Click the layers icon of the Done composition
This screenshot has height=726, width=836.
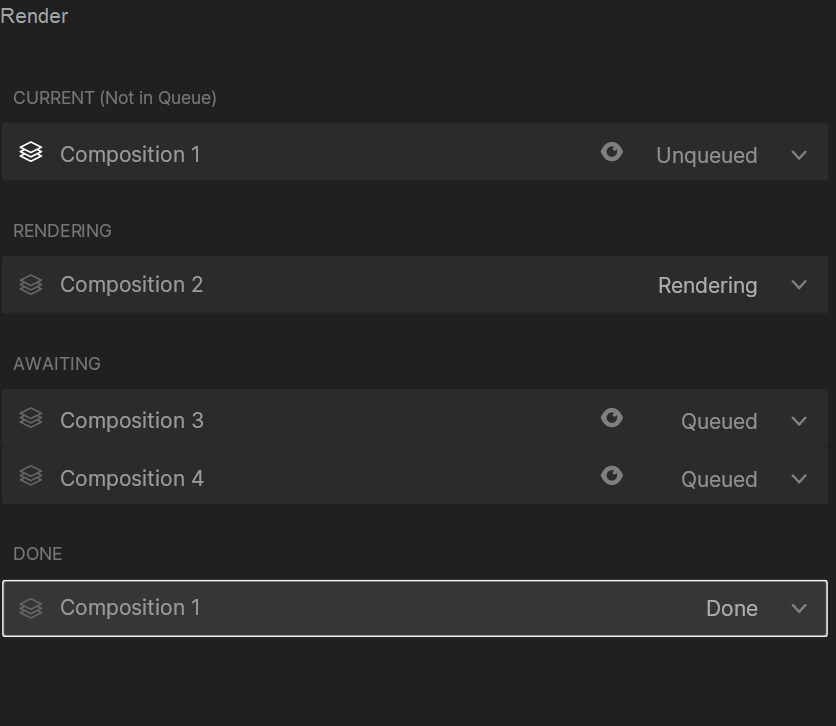pyautogui.click(x=31, y=608)
